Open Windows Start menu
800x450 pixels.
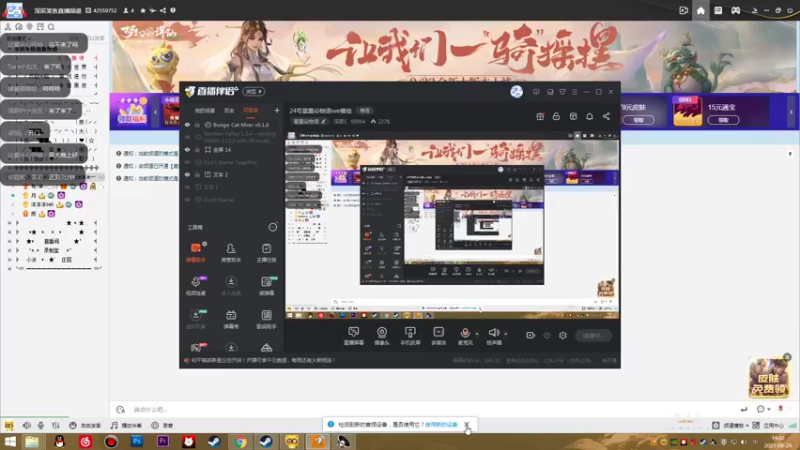(x=10, y=442)
